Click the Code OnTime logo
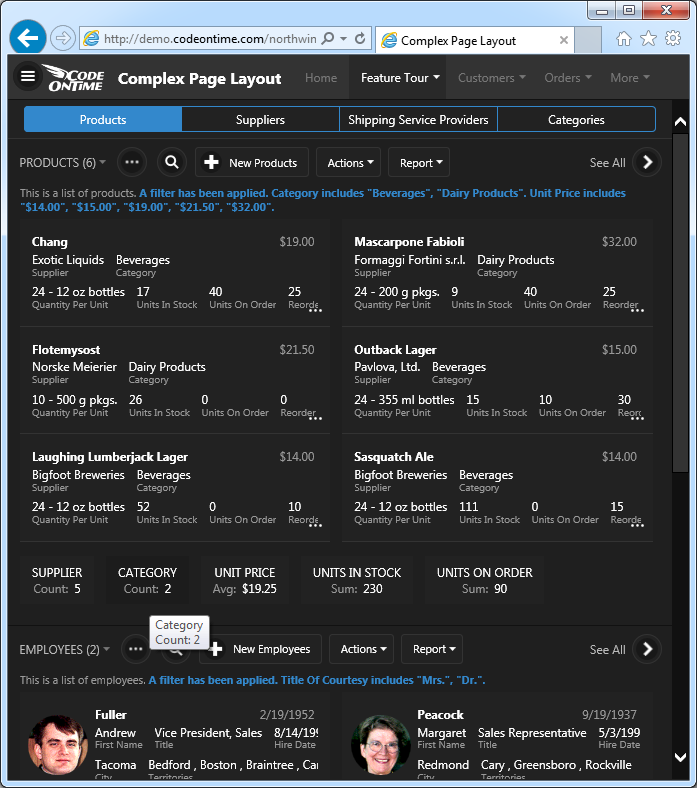 (74, 78)
